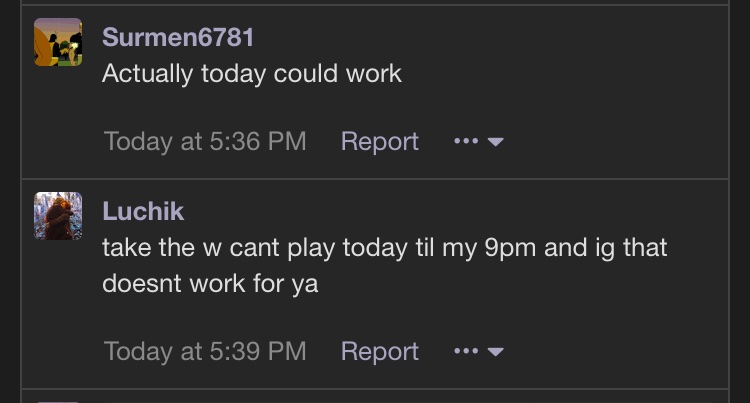
Task: Click the divider between the two comments
Action: coord(375,179)
